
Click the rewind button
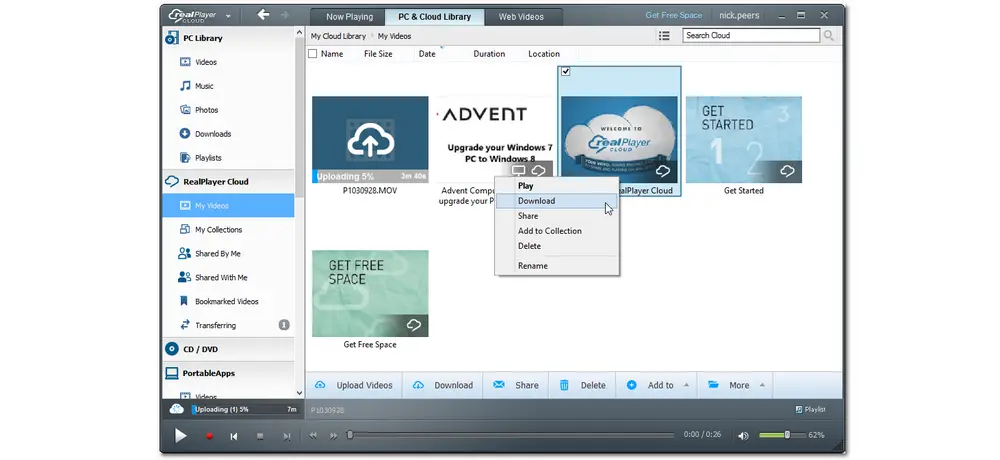313,436
